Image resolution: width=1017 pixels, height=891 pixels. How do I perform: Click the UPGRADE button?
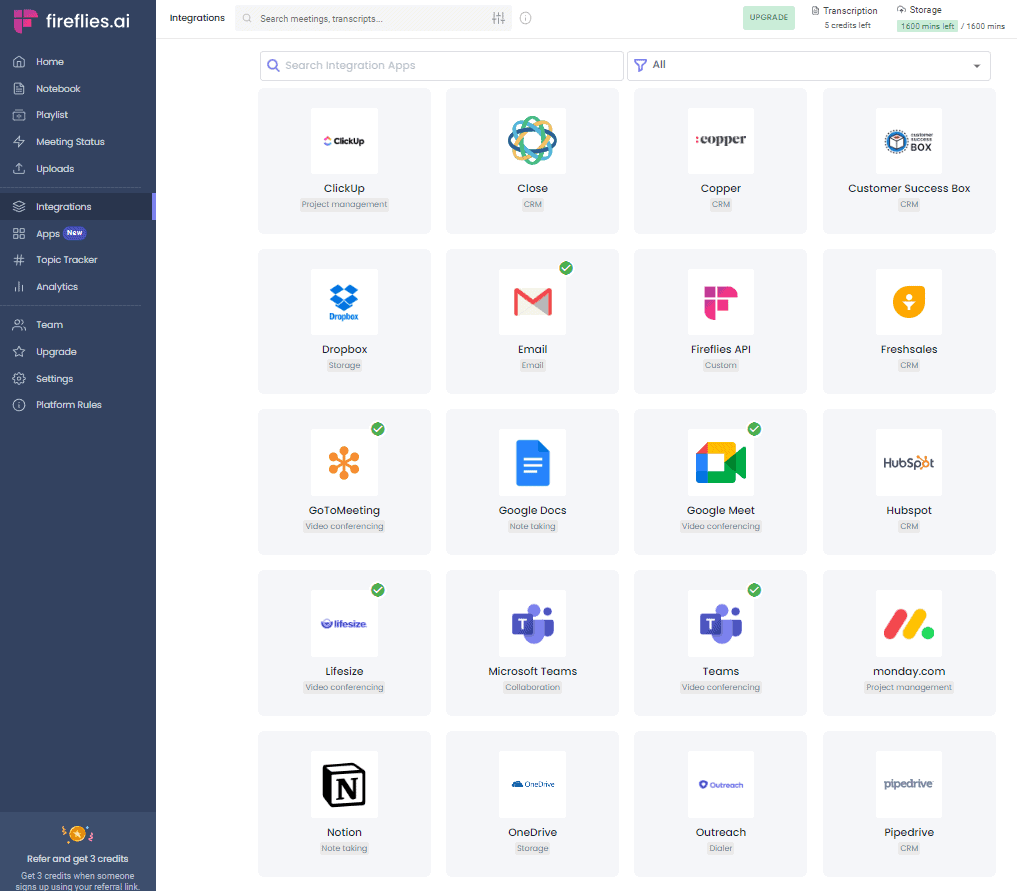pos(768,17)
